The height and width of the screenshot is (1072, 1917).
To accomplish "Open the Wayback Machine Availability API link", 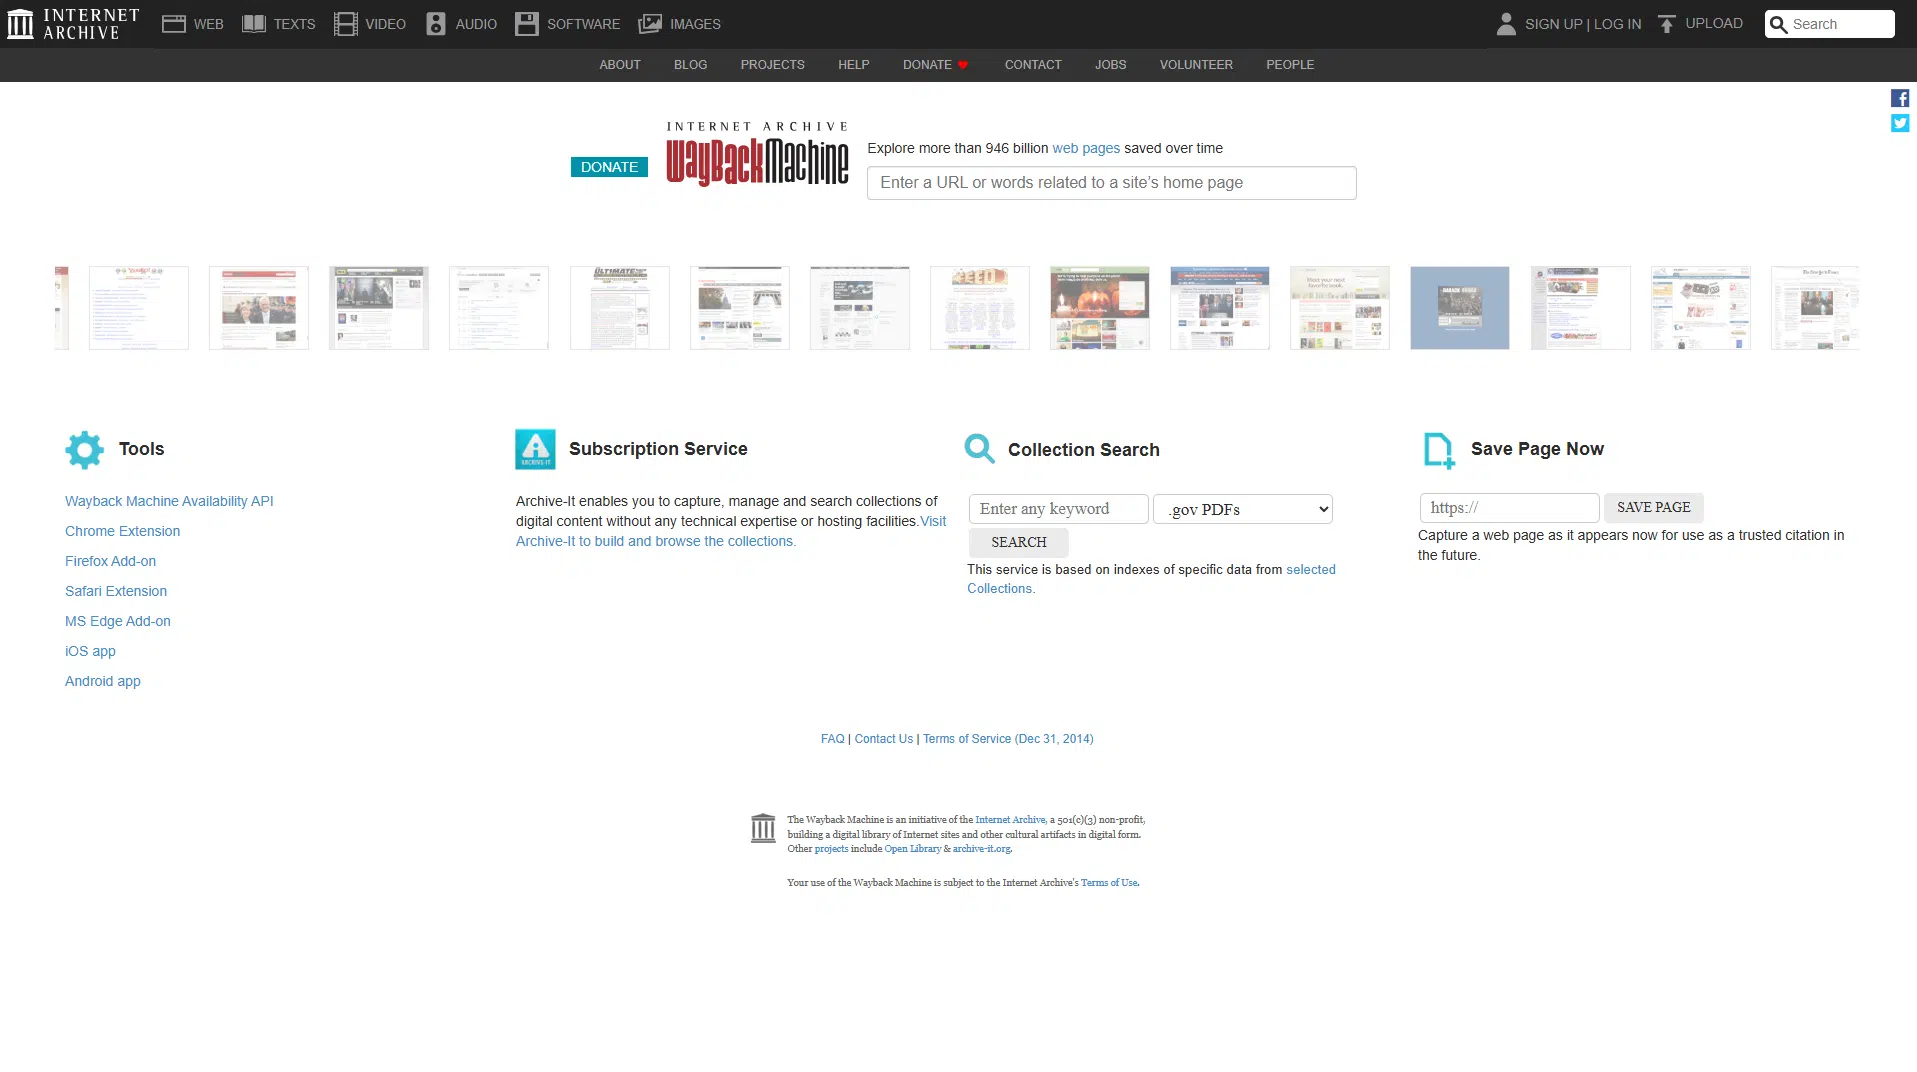I will click(x=169, y=501).
